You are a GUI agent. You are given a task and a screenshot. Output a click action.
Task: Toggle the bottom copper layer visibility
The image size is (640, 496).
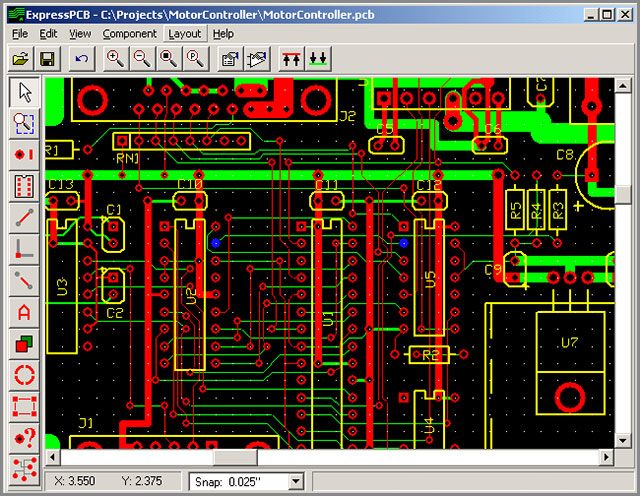point(318,59)
